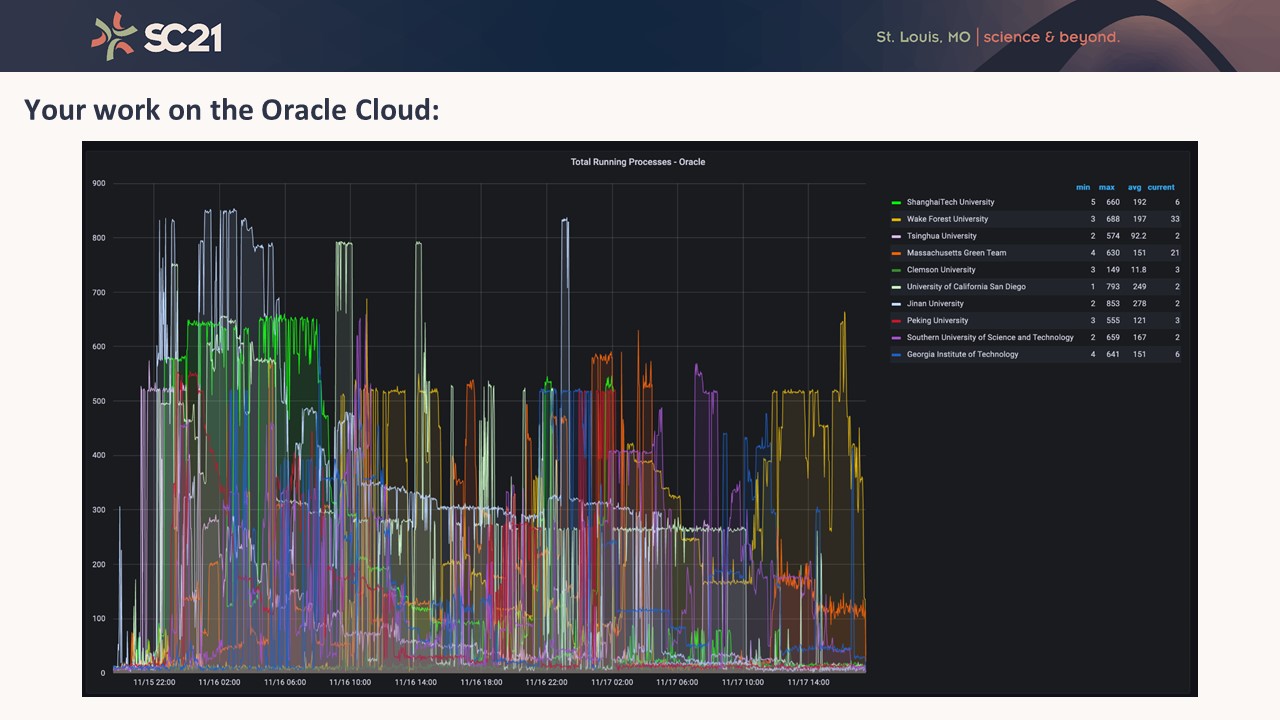Click UC San Diego's avg value 249
The height and width of the screenshot is (720, 1280).
[x=1139, y=287]
